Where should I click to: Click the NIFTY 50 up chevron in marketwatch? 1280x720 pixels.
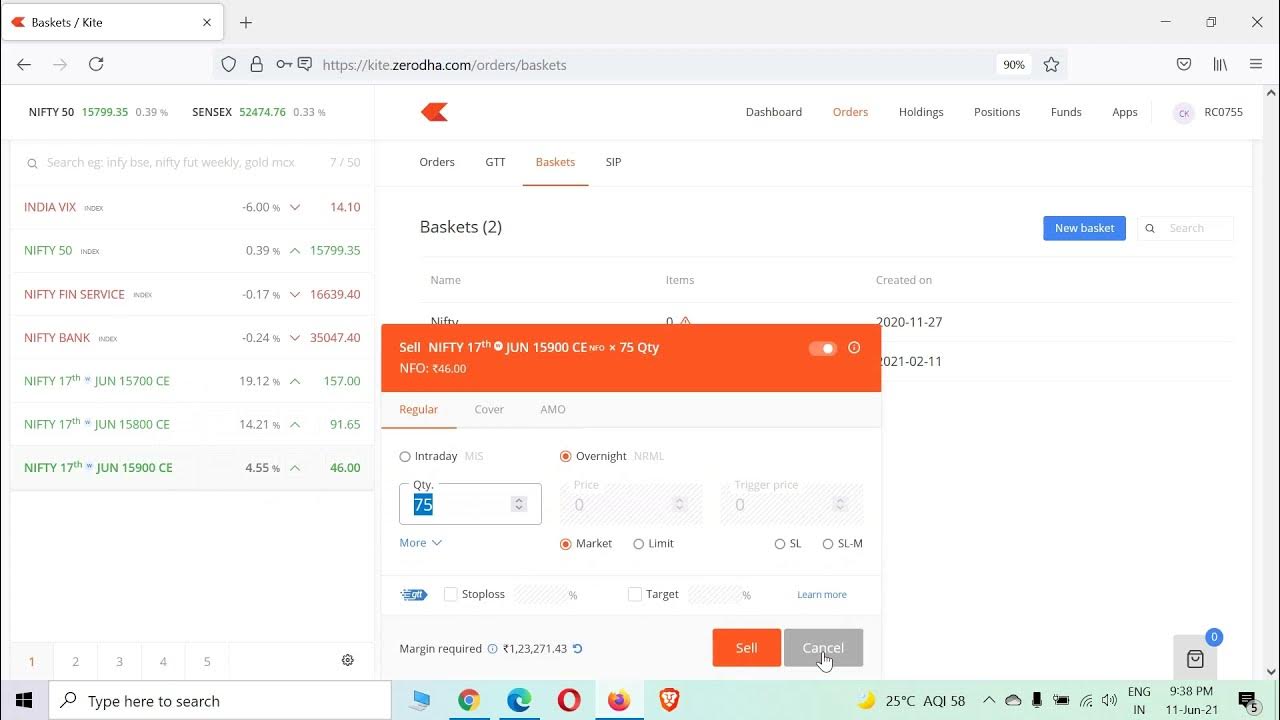click(x=295, y=251)
